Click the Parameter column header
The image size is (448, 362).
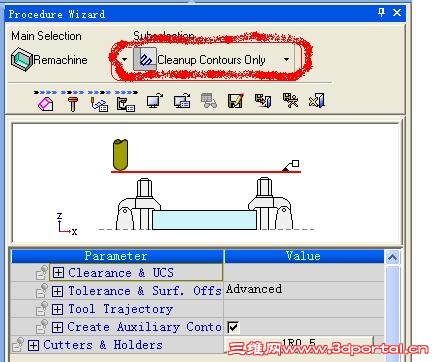pos(117,256)
